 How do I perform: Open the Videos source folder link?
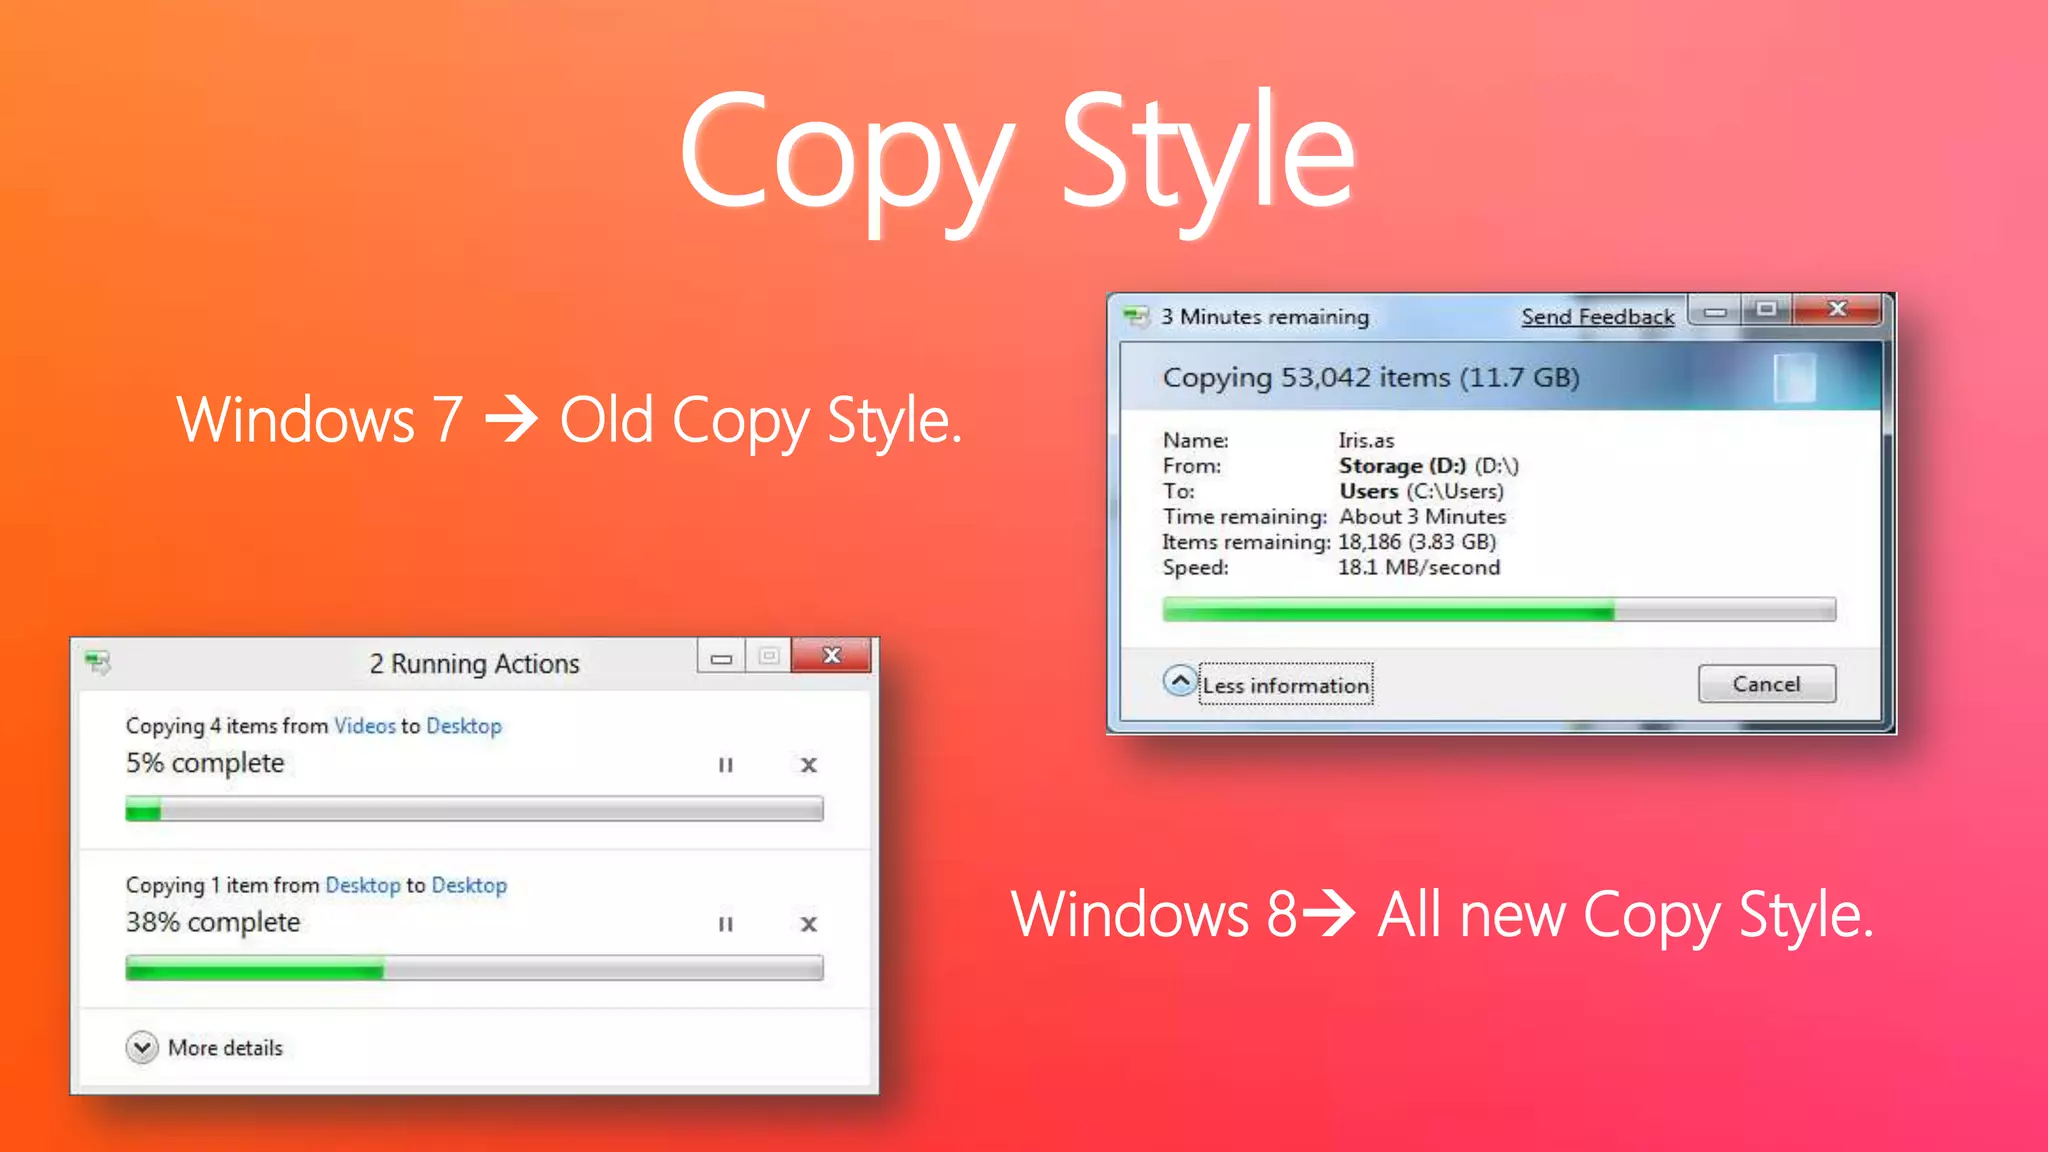coord(365,726)
